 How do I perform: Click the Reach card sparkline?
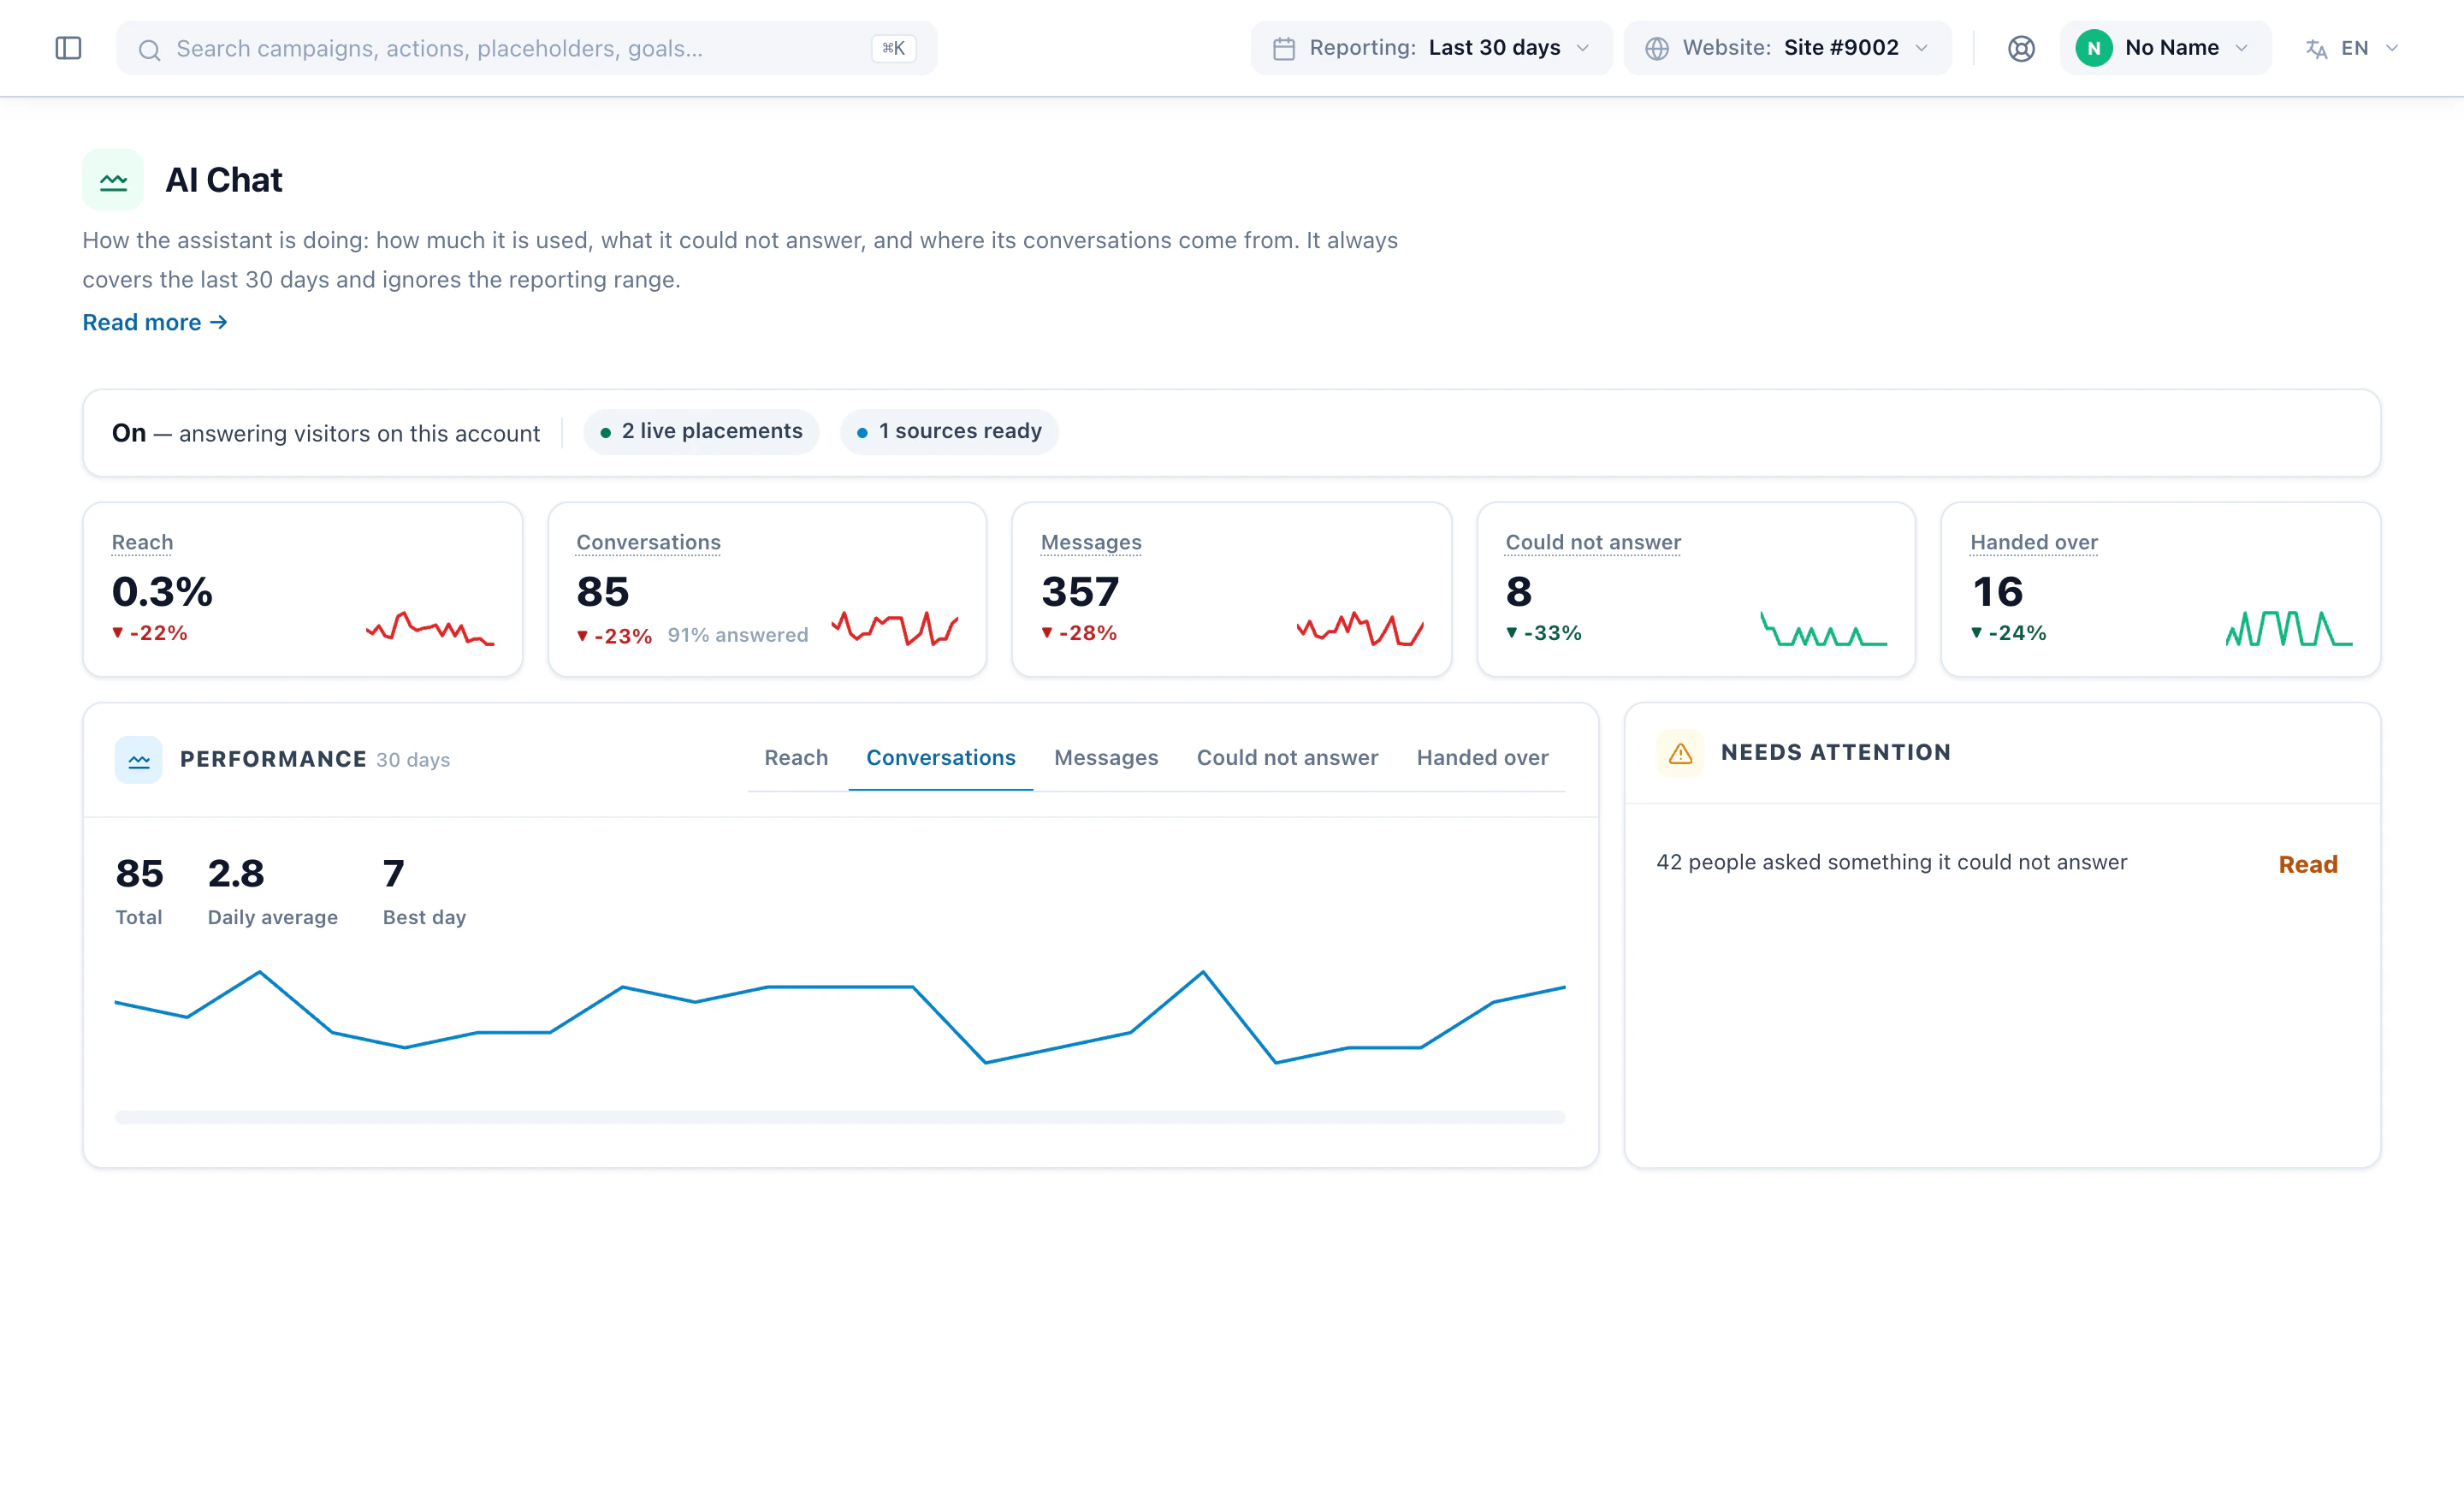430,628
